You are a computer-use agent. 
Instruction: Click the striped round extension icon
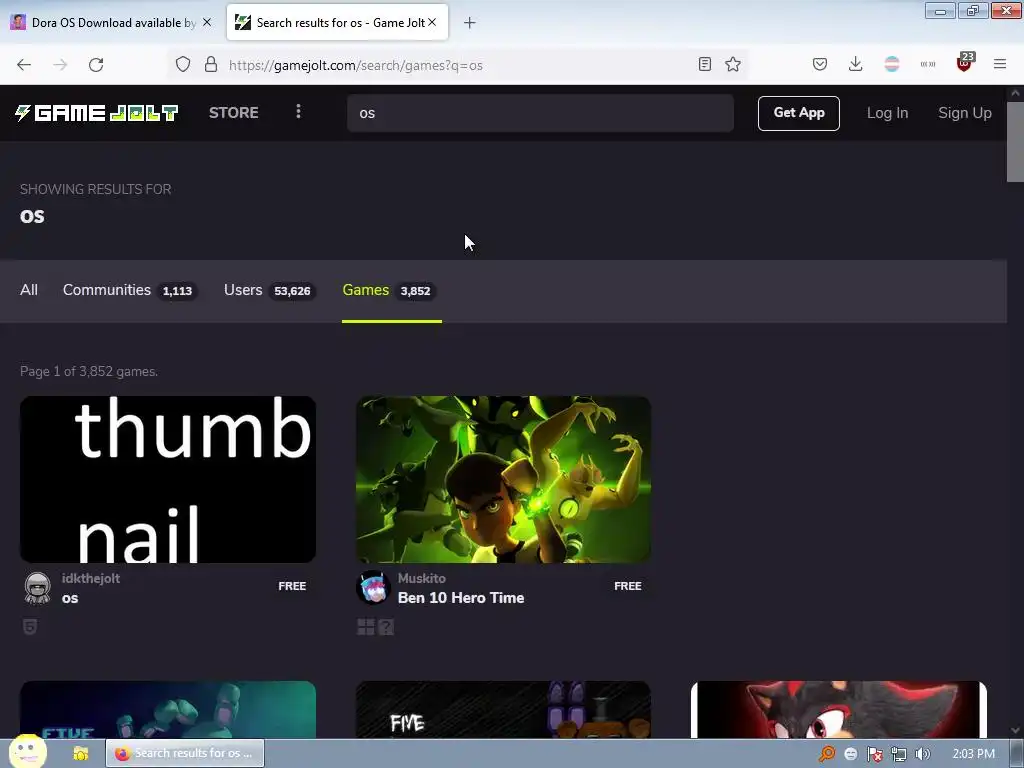tap(891, 64)
